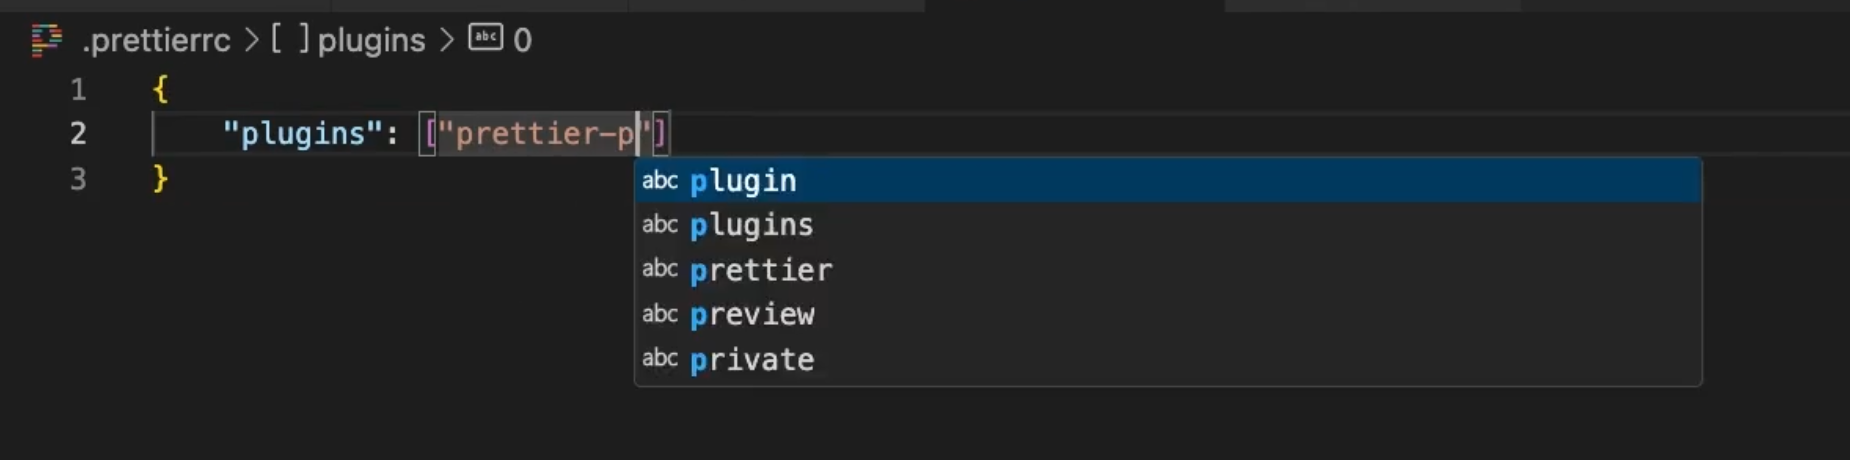The height and width of the screenshot is (460, 1850).
Task: Click the array brackets icon before plugins breadcrumb
Action: tap(290, 40)
